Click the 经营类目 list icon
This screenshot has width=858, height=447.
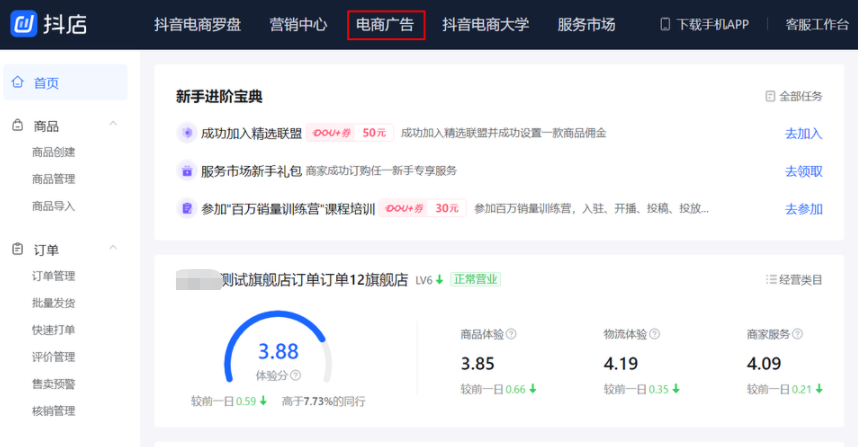[771, 280]
